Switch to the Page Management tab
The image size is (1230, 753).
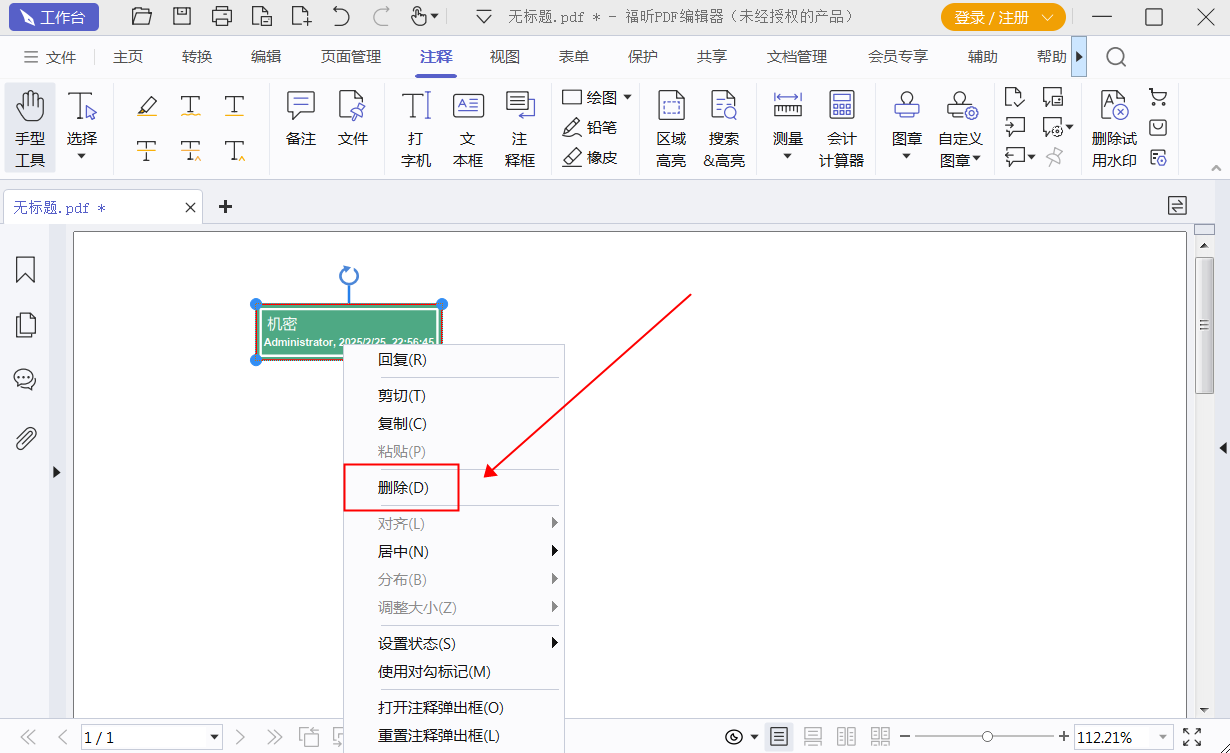pyautogui.click(x=351, y=57)
